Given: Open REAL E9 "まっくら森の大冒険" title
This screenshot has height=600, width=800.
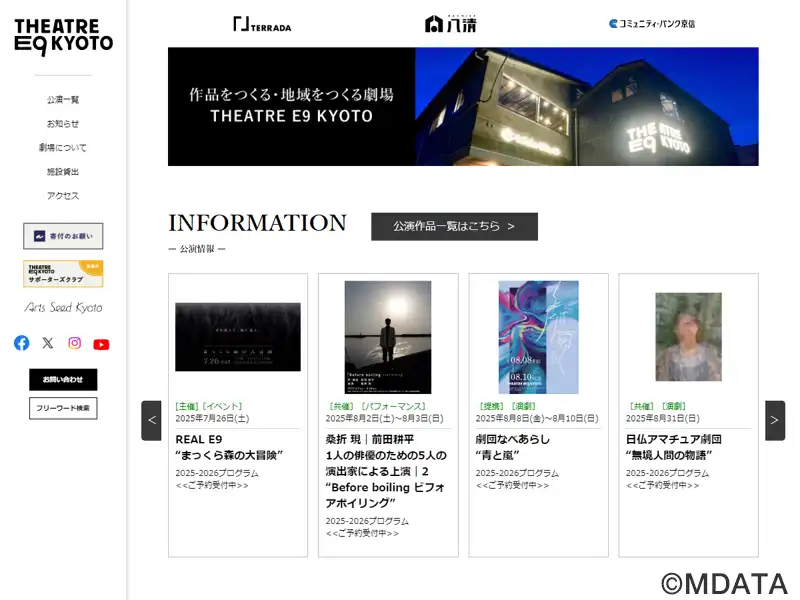Looking at the screenshot, I should [x=229, y=447].
